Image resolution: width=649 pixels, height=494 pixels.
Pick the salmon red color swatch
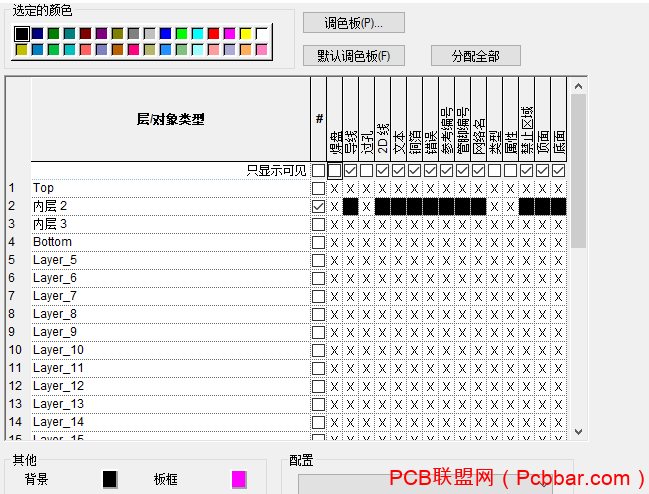click(x=86, y=50)
